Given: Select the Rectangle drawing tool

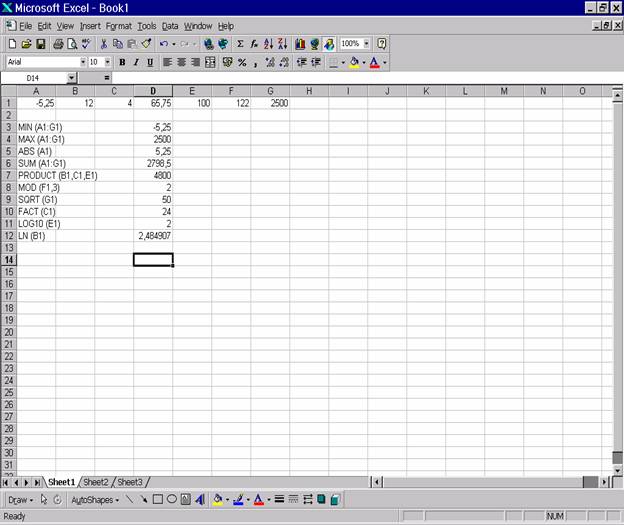Looking at the screenshot, I should (x=158, y=499).
